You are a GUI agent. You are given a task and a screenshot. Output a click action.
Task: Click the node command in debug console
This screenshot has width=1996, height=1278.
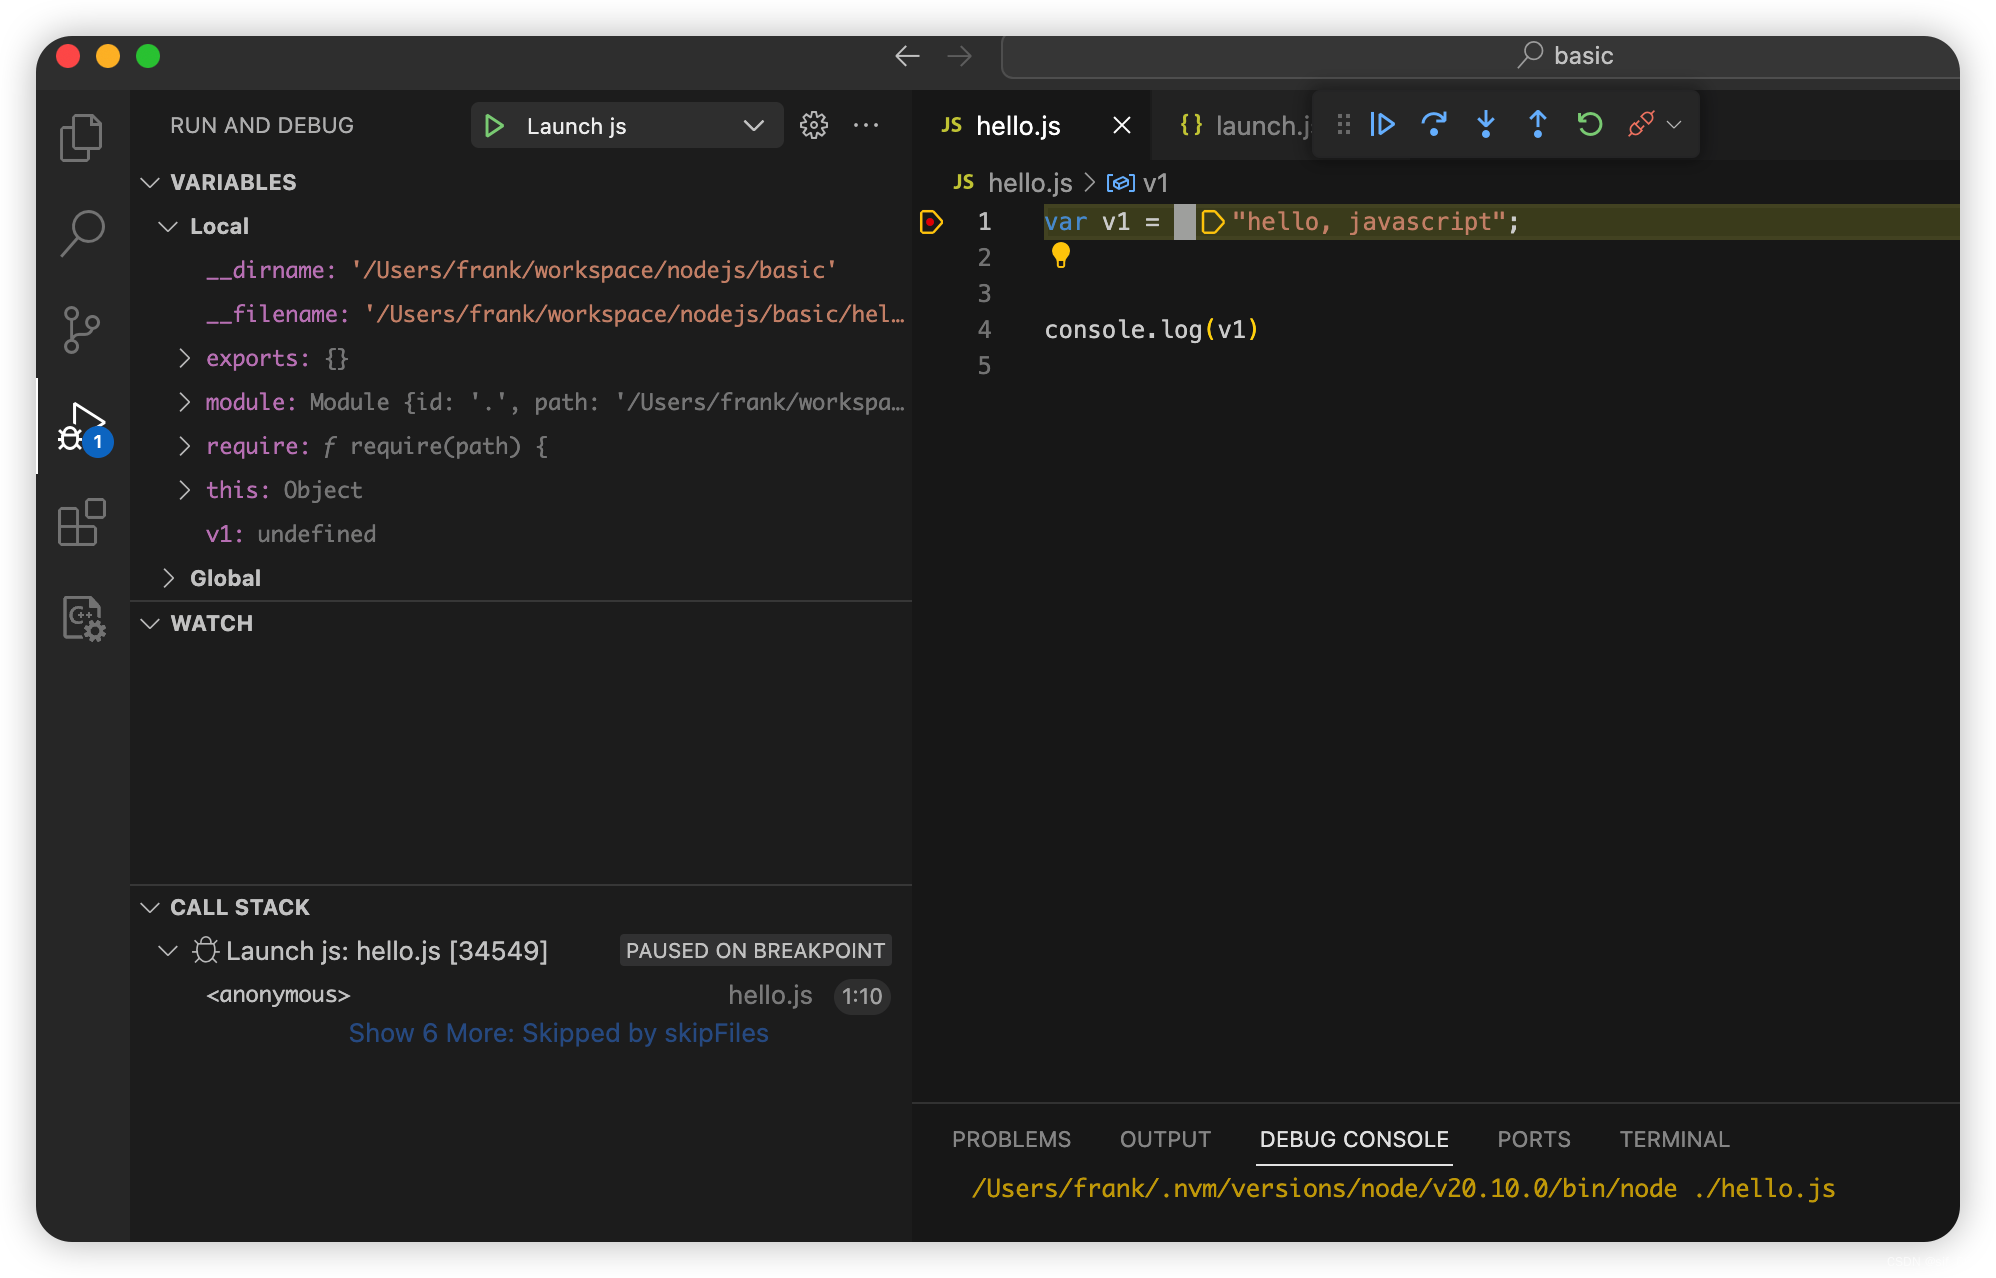click(1403, 1189)
